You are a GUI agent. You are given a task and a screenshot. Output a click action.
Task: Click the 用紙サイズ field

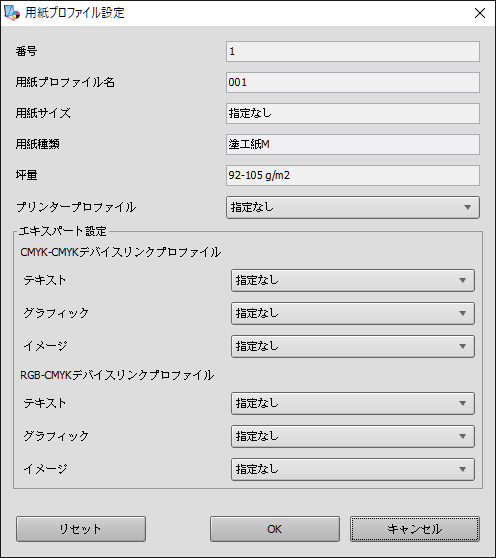(353, 114)
